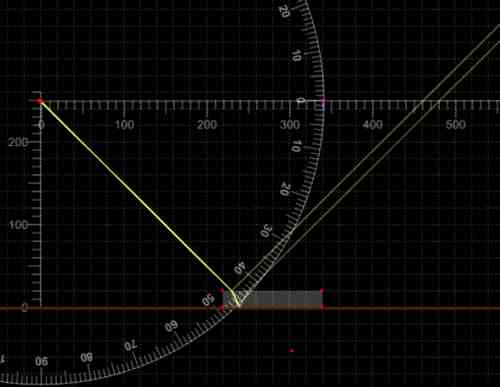Select the red light source point at ruler origin
500x387 pixels.
[x=40, y=101]
